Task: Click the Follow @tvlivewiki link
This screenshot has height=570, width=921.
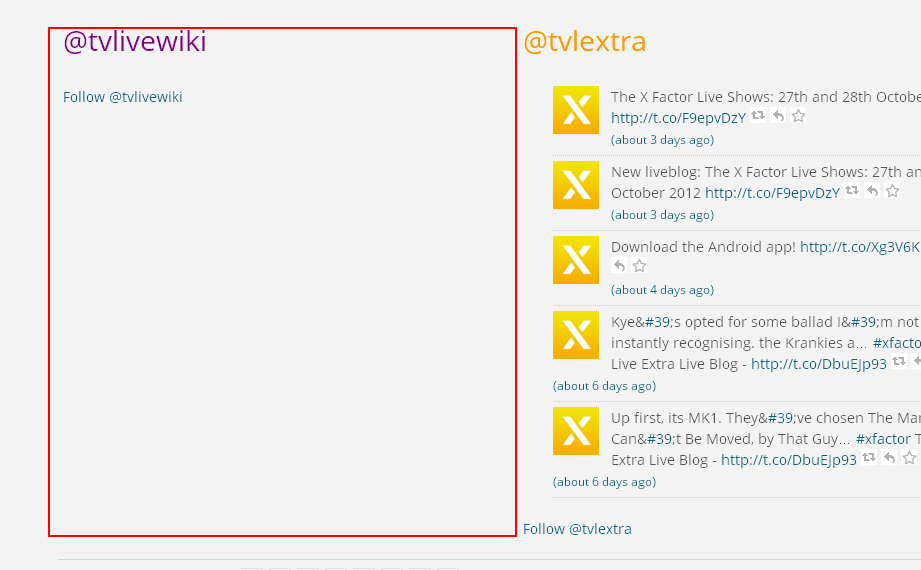Action: (122, 97)
